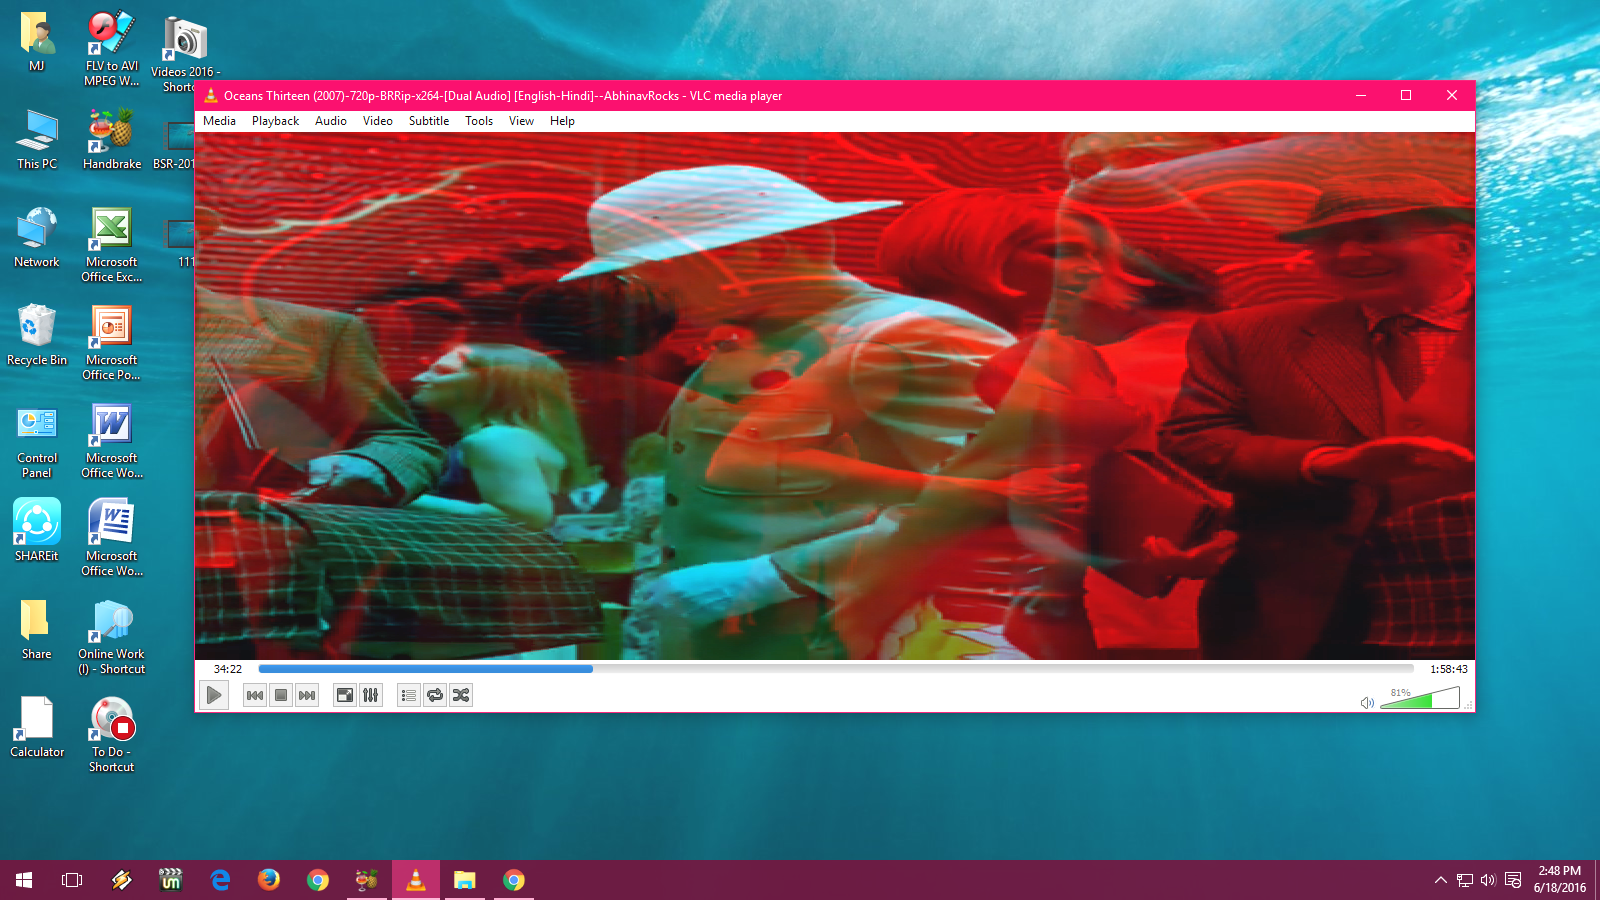Screen dimensions: 1600x900
Task: Mute audio via the VLC speaker icon
Action: tap(1367, 703)
